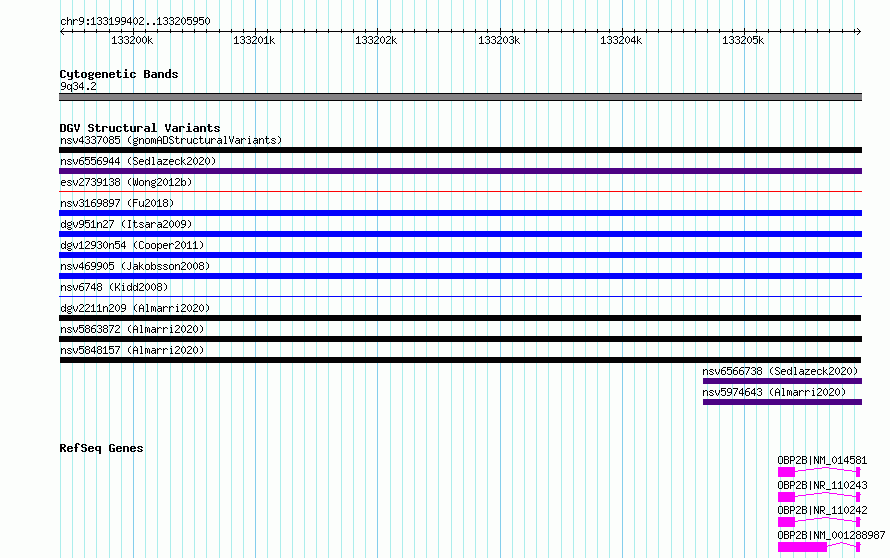This screenshot has width=890, height=558.
Task: Click the 133201k ruler tick label
Action: point(254,40)
